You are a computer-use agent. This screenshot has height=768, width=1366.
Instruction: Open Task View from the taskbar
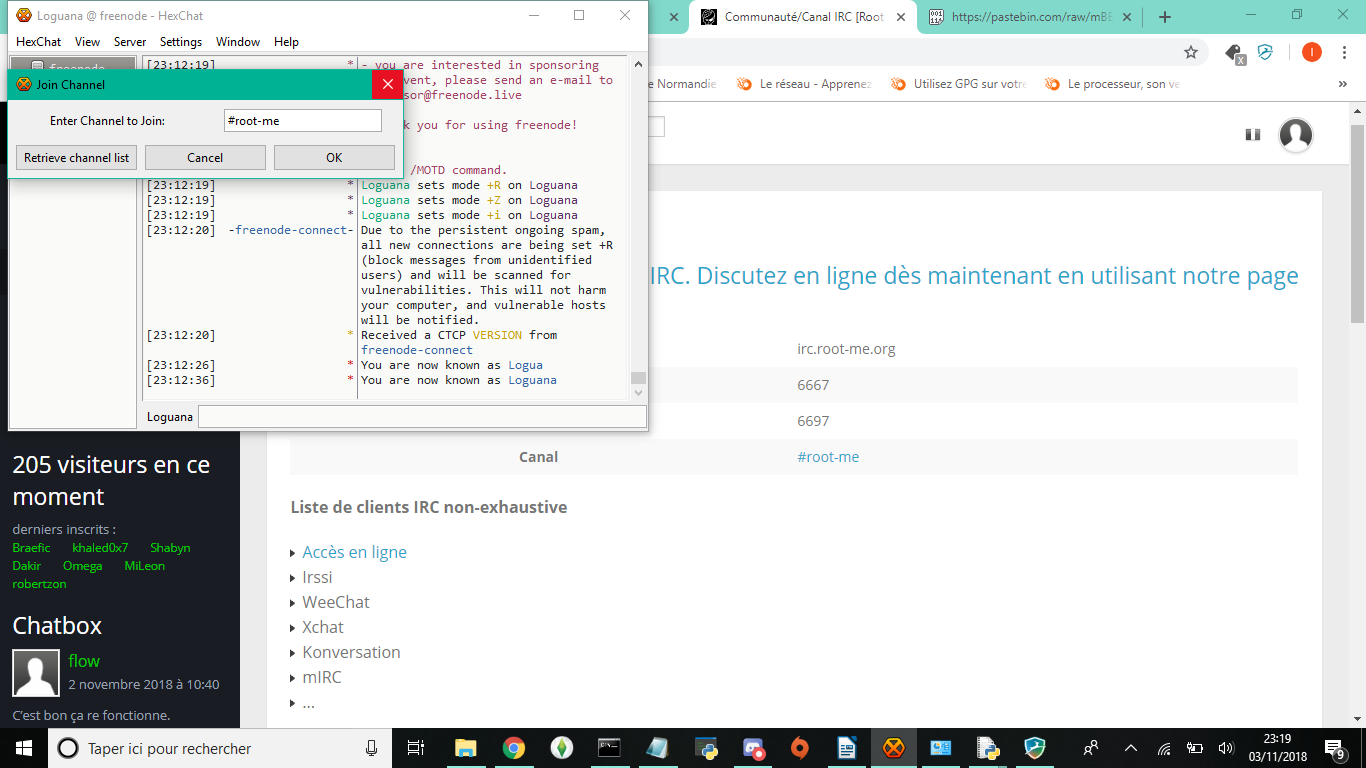[x=417, y=748]
